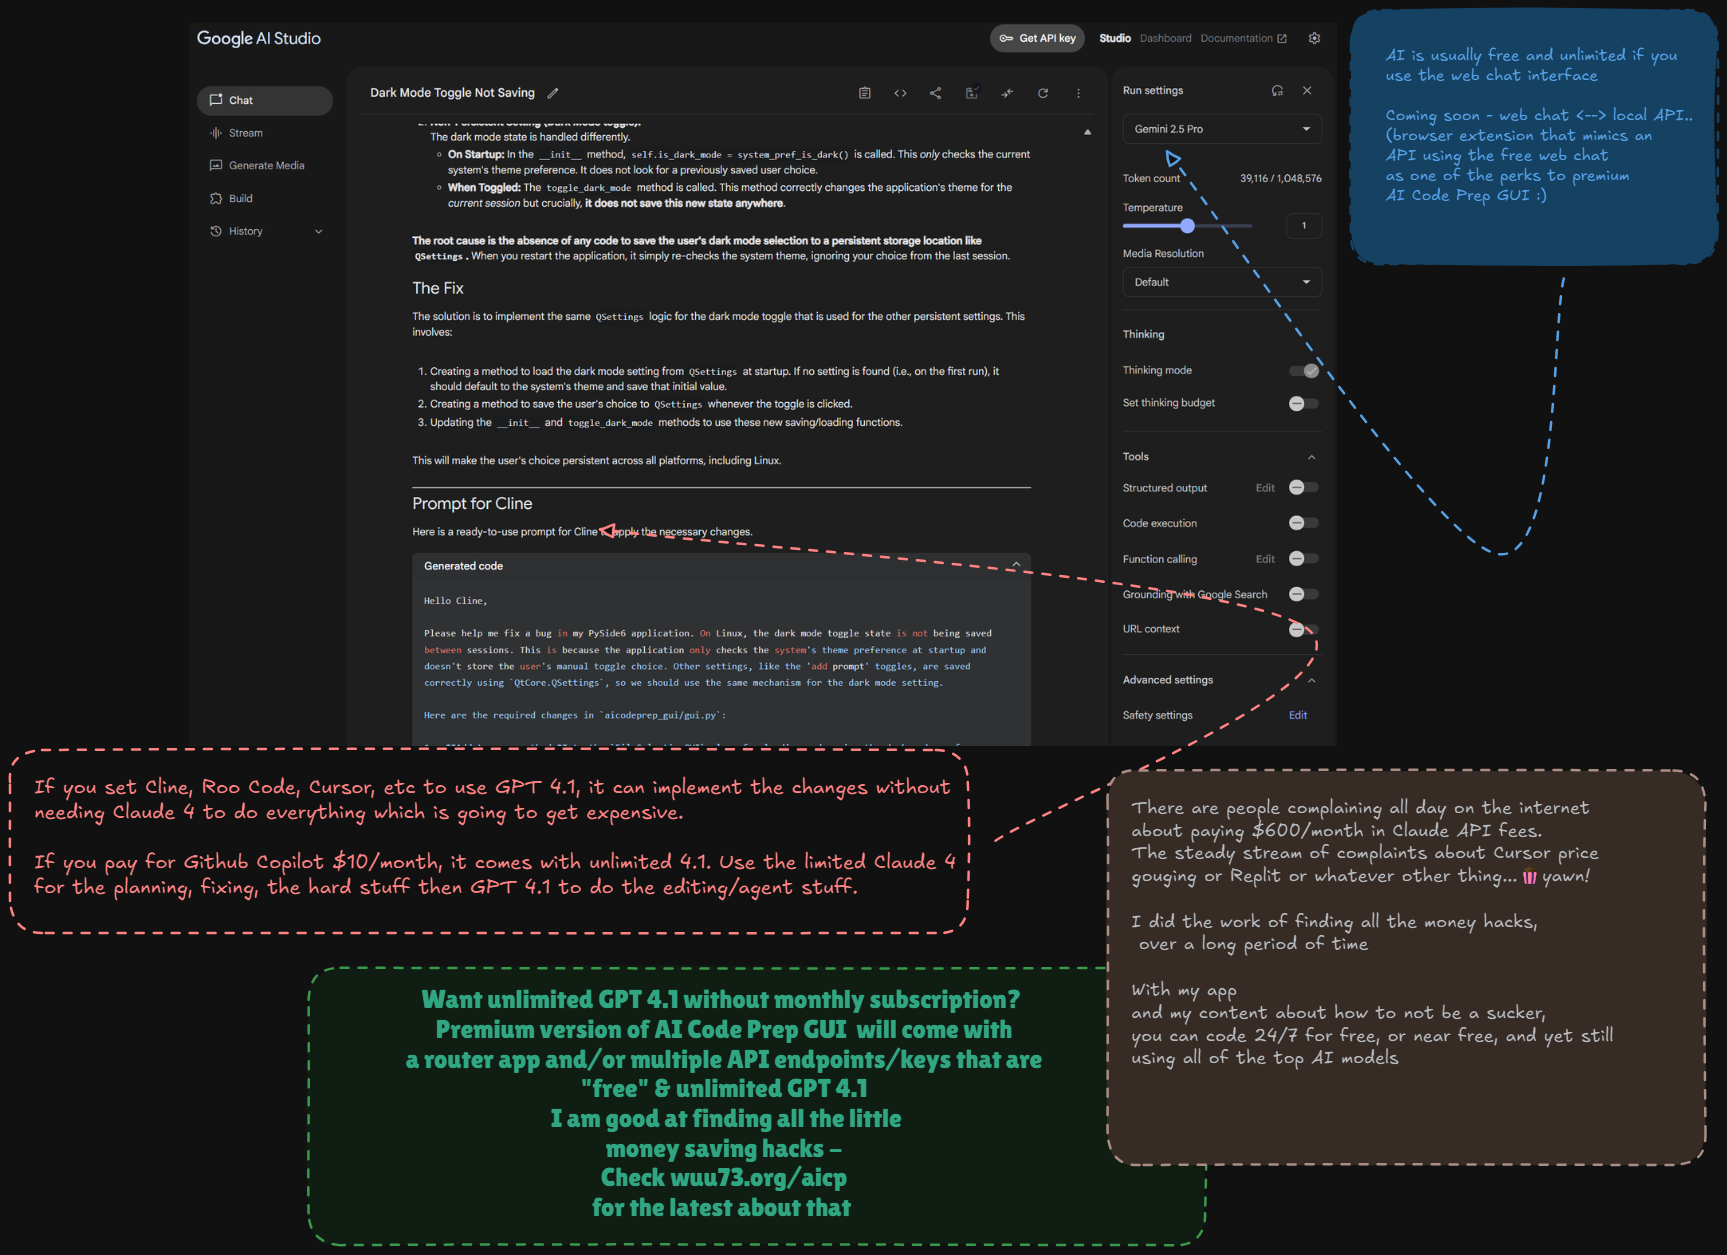Open the Build section
This screenshot has width=1727, height=1255.
tap(240, 198)
